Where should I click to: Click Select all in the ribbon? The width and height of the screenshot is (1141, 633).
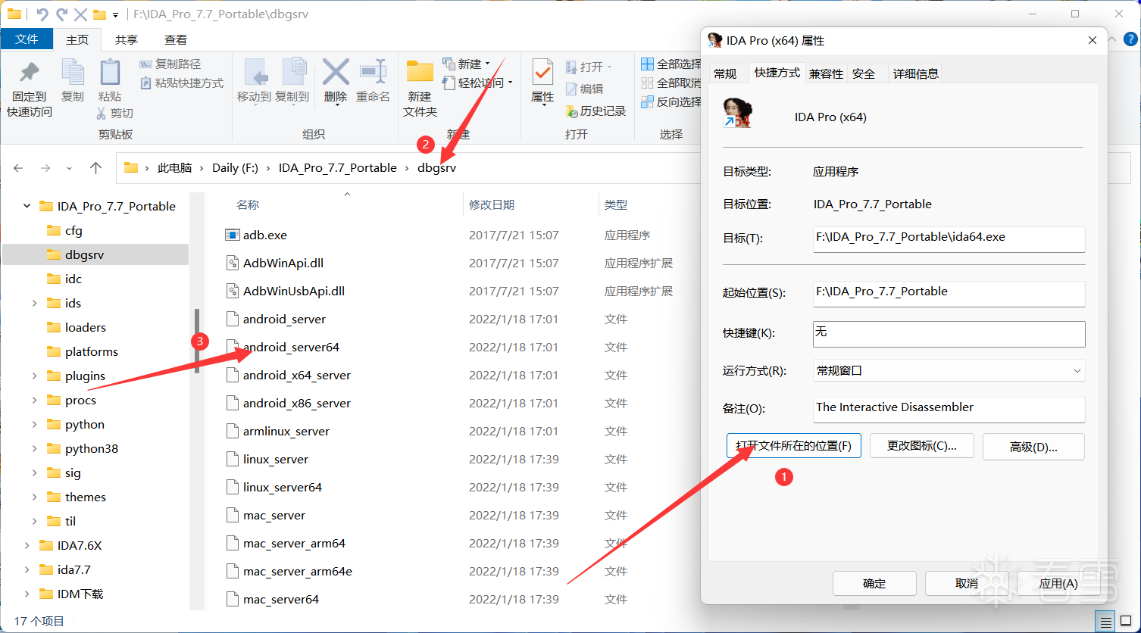[671, 64]
